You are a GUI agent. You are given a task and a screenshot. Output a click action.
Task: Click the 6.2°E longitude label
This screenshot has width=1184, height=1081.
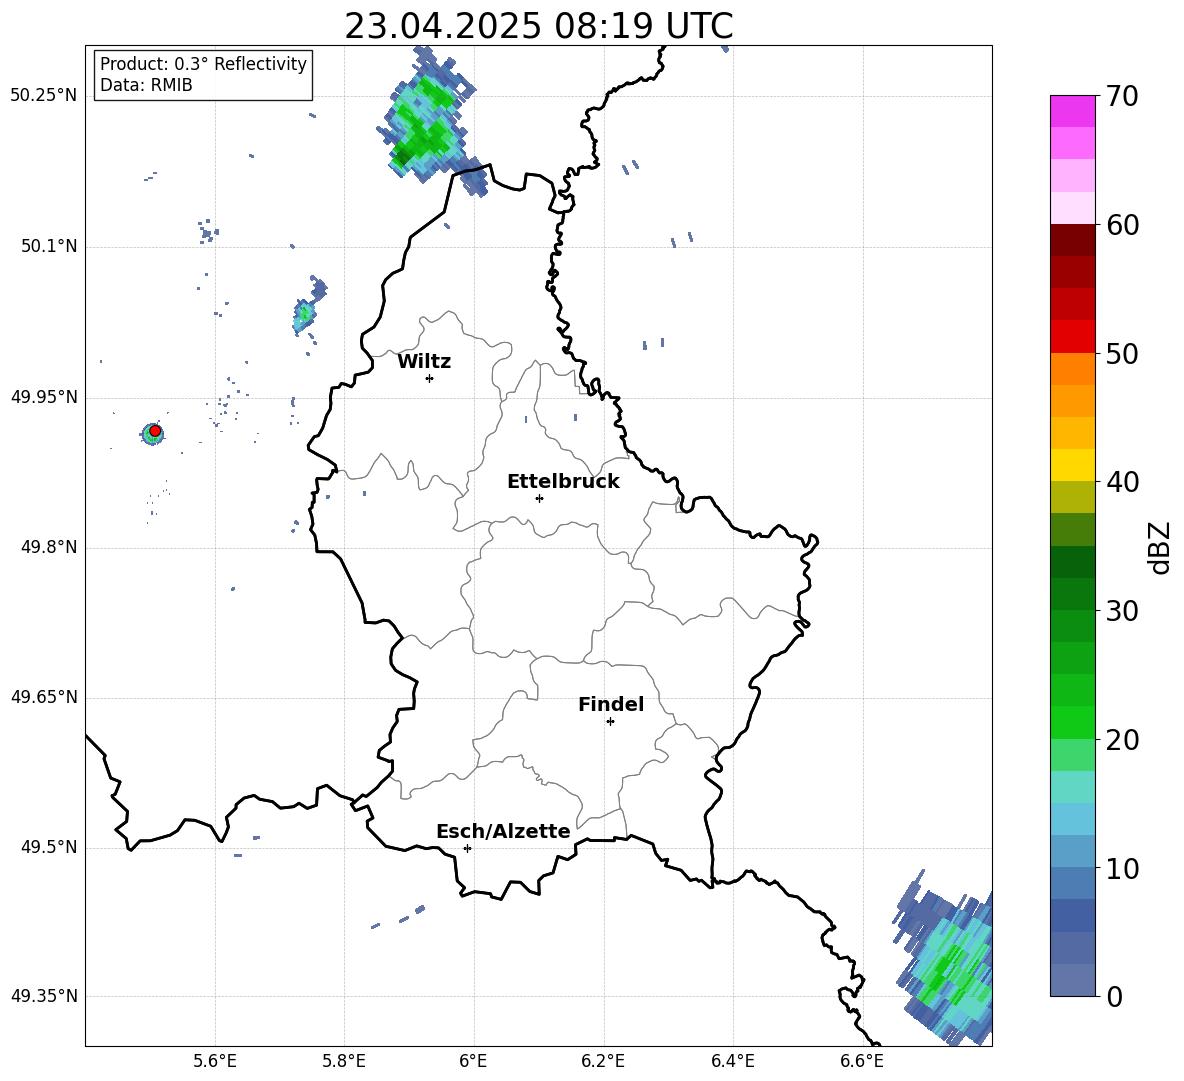pos(603,1061)
